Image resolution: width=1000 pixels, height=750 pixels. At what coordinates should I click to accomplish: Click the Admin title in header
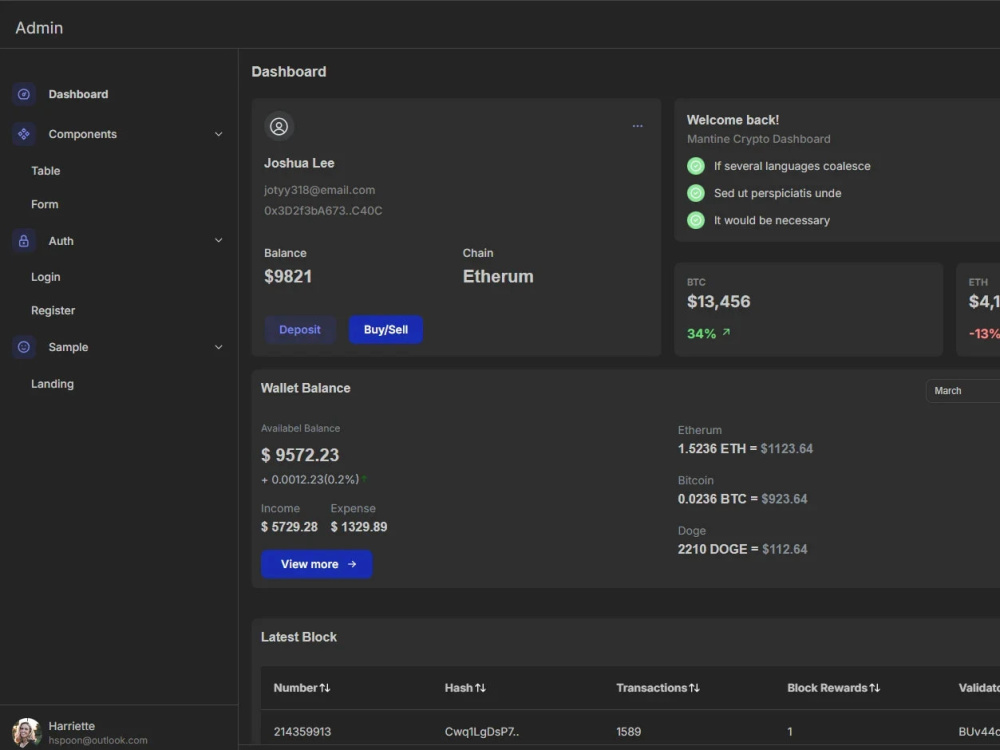(40, 28)
